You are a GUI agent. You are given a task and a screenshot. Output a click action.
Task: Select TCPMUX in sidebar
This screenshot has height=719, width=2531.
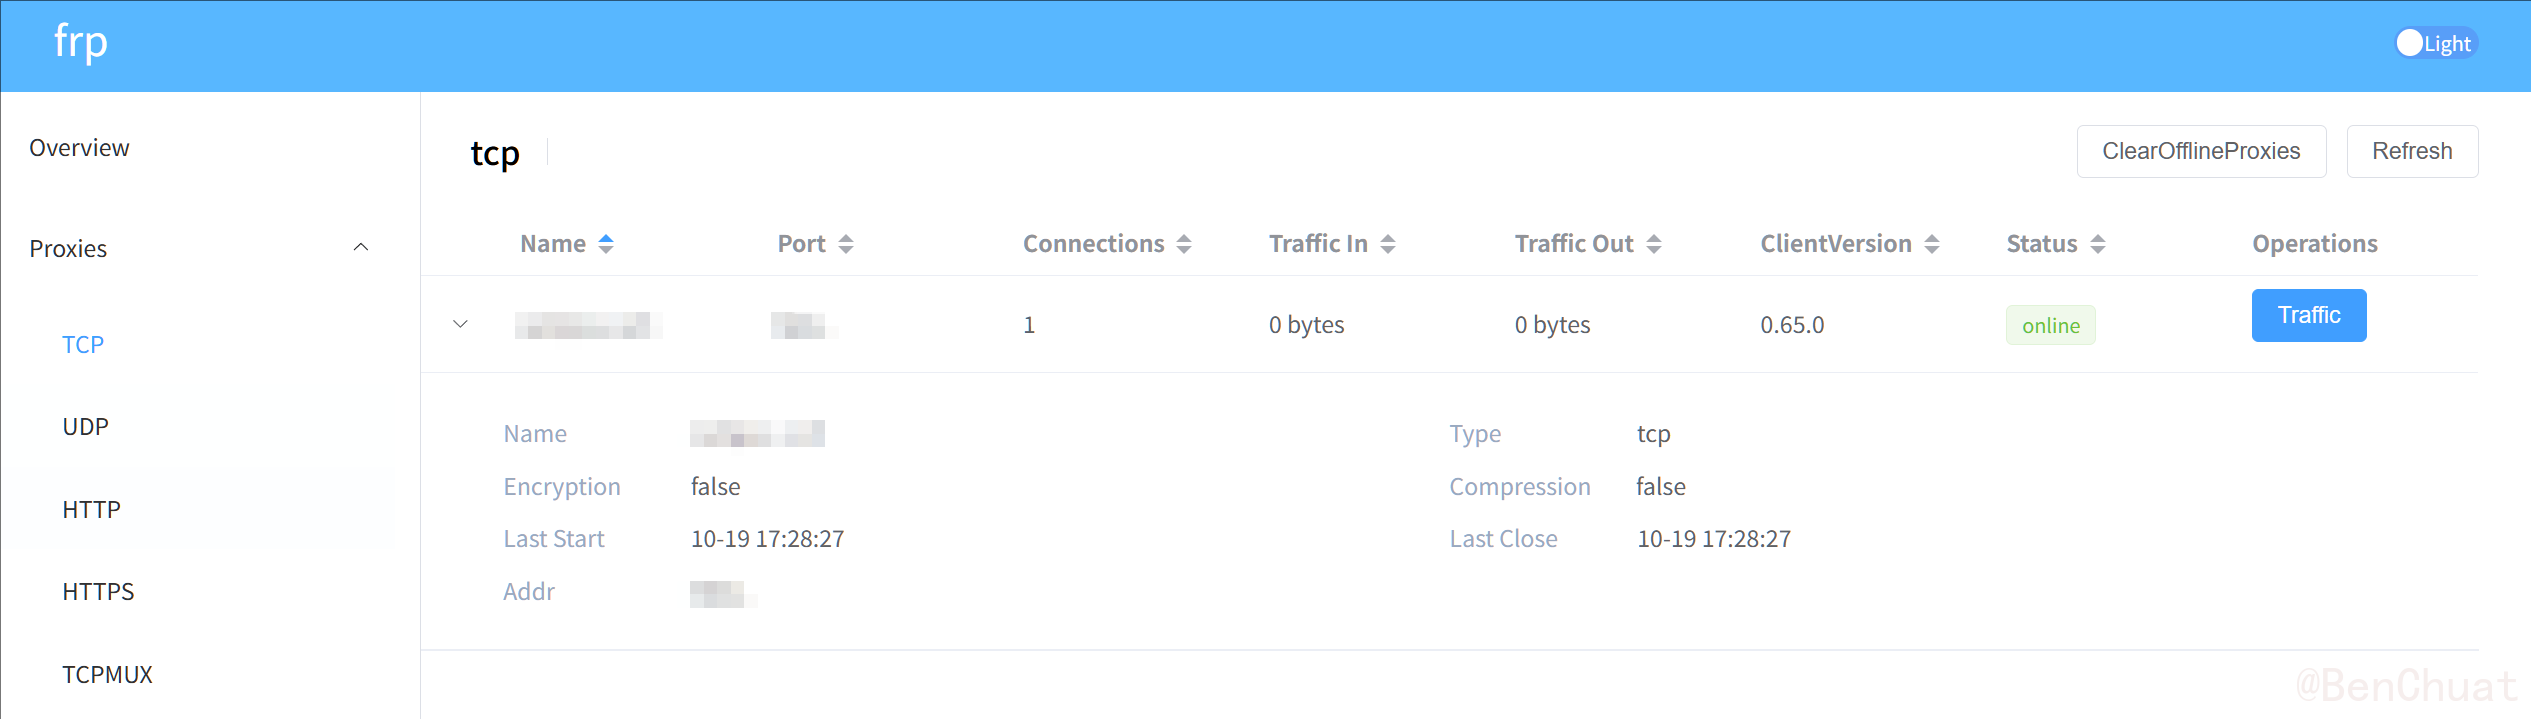[x=107, y=675]
